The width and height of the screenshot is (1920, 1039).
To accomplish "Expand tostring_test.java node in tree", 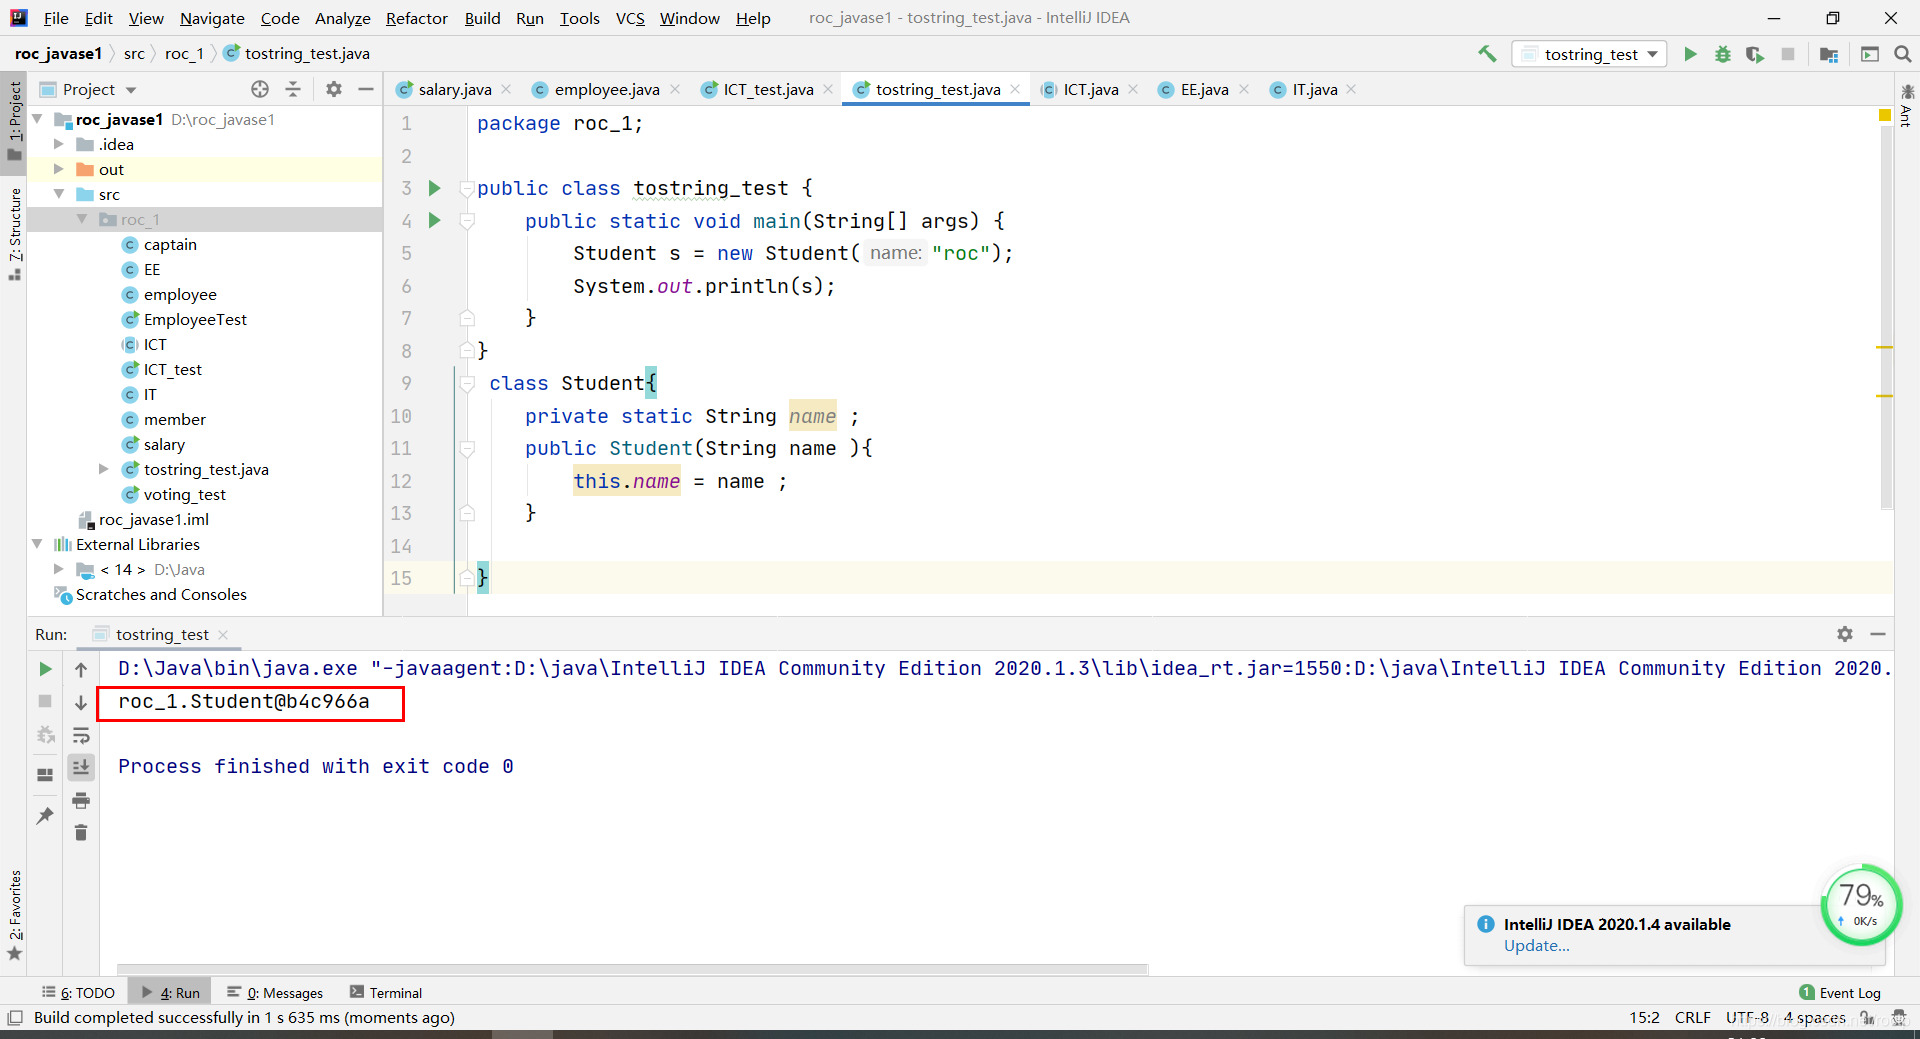I will point(104,469).
